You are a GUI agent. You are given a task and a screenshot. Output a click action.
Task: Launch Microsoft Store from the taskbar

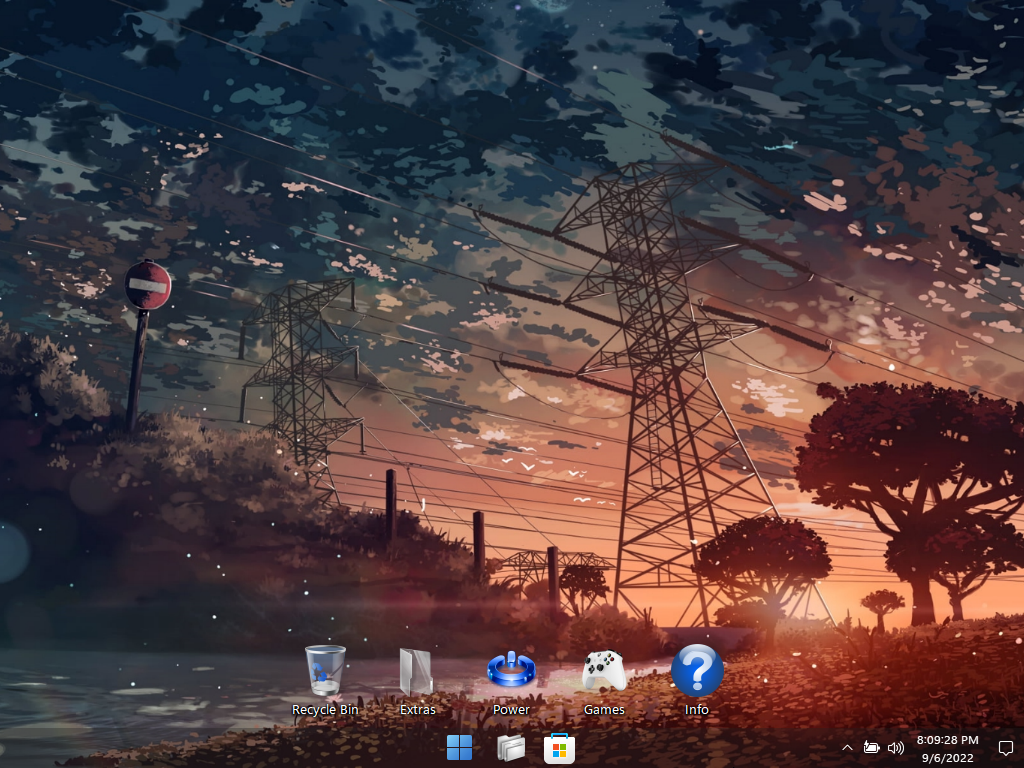559,748
